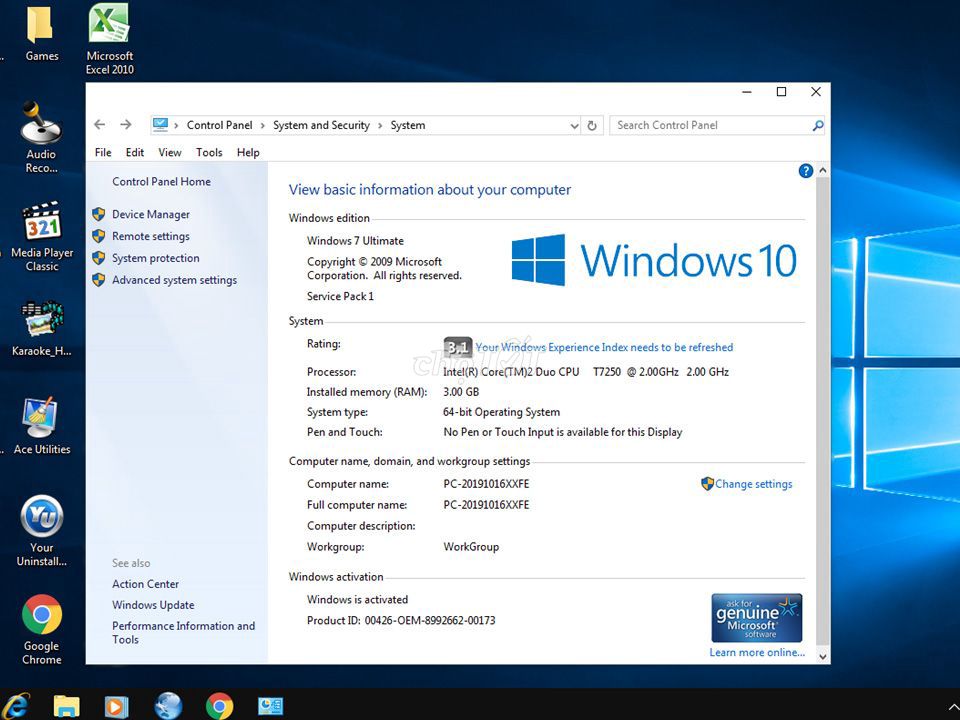Viewport: 960px width, 720px height.
Task: Go back with the back arrow
Action: [100, 125]
